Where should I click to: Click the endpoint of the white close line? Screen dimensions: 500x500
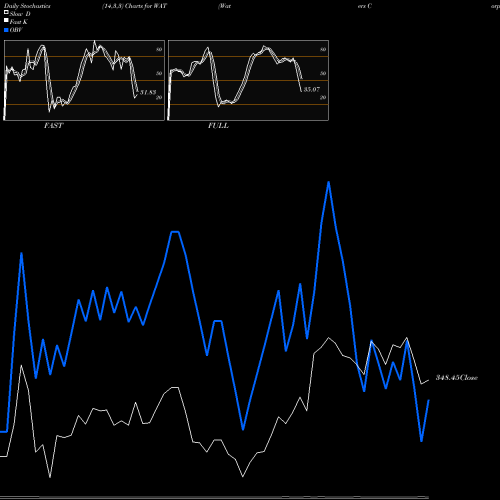tap(429, 380)
